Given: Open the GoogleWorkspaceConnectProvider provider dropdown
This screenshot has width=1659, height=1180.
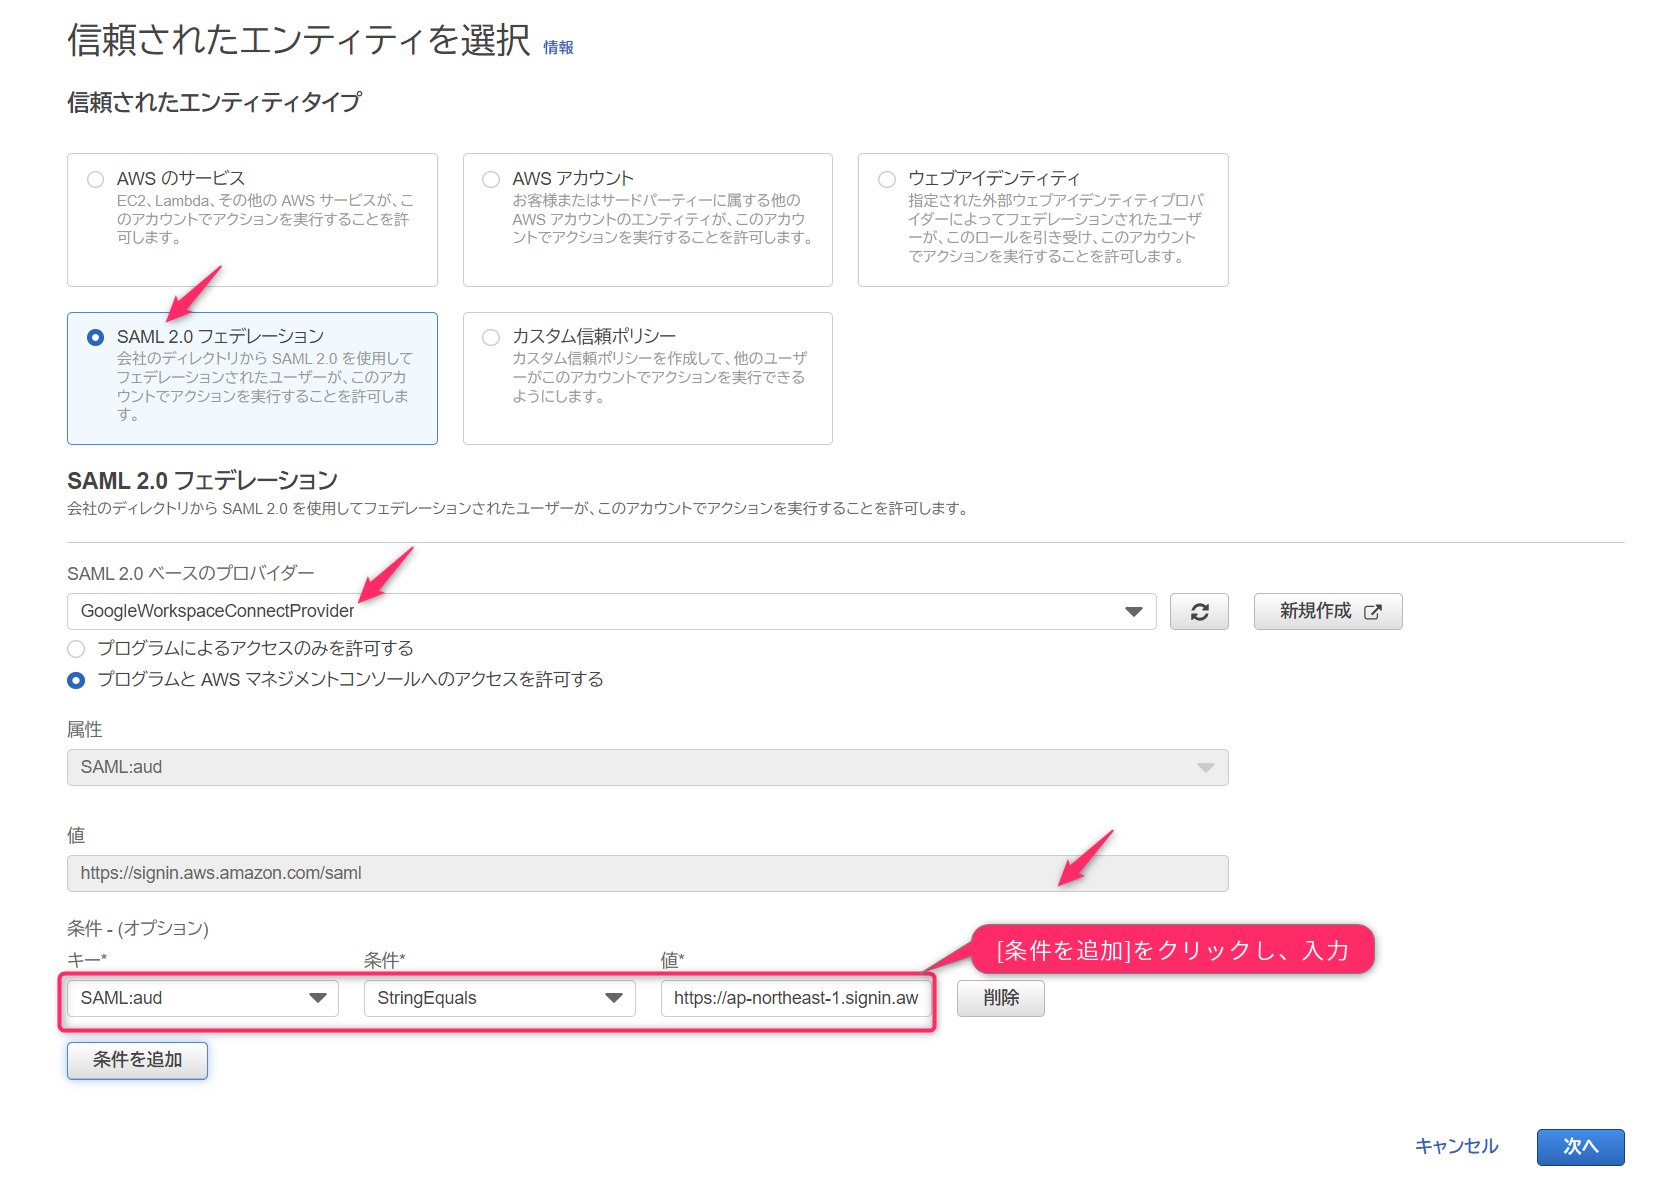Looking at the screenshot, I should (x=612, y=611).
